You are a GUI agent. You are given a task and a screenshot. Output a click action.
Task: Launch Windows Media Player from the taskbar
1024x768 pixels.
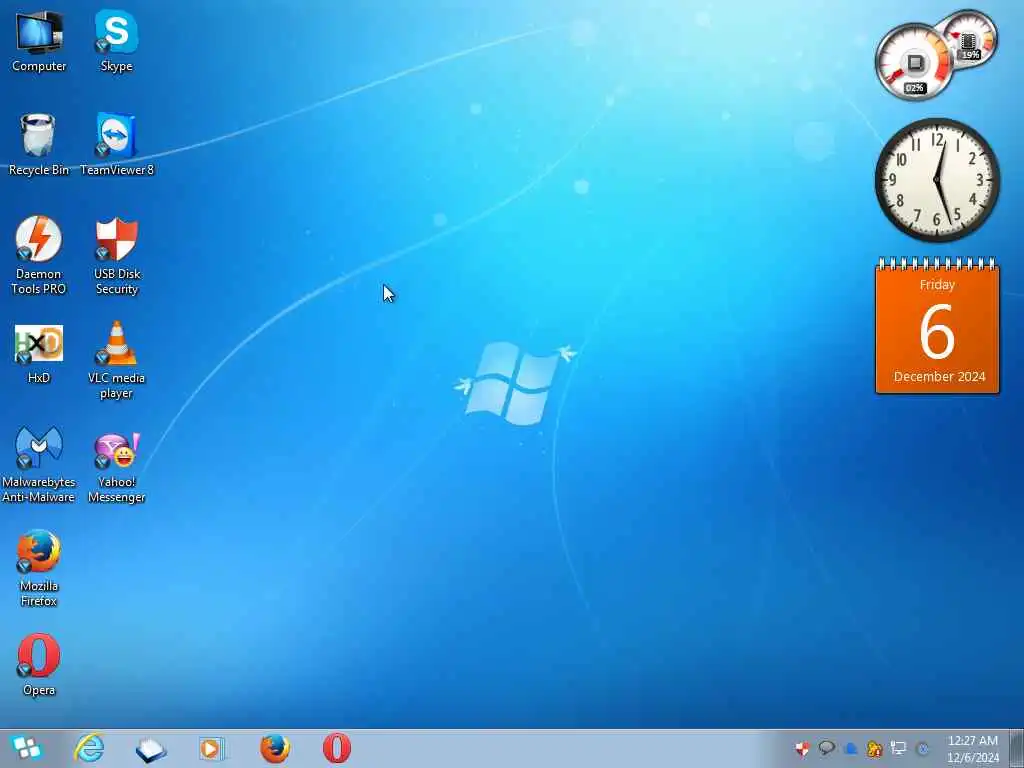click(x=211, y=748)
